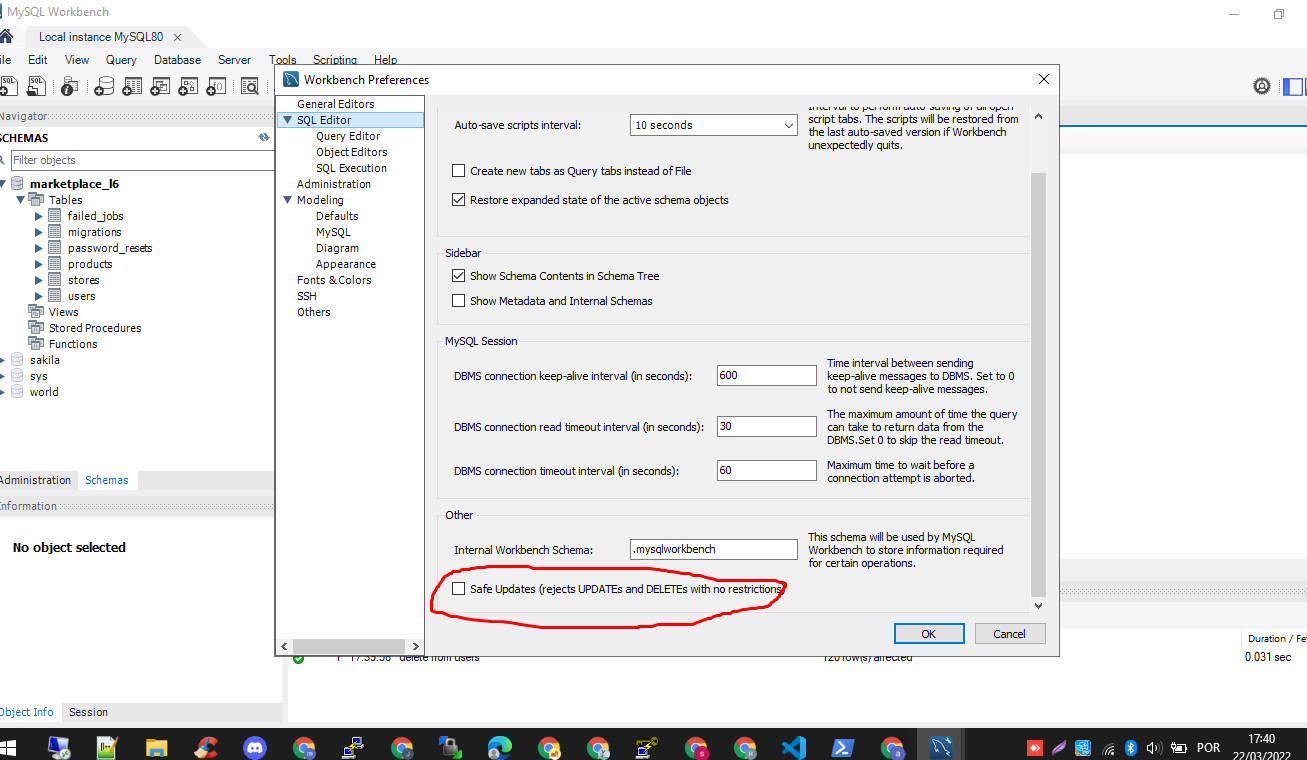The height and width of the screenshot is (760, 1307).
Task: Click the volume tray icon
Action: pyautogui.click(x=1154, y=747)
